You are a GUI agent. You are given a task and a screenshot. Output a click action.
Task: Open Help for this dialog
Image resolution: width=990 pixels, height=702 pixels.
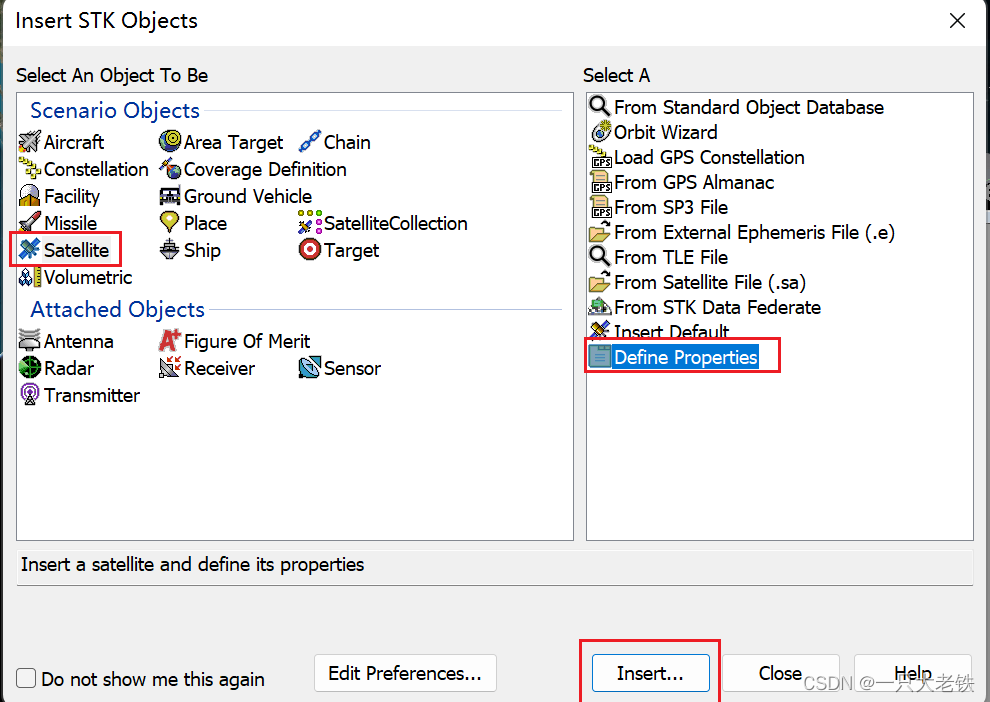912,674
